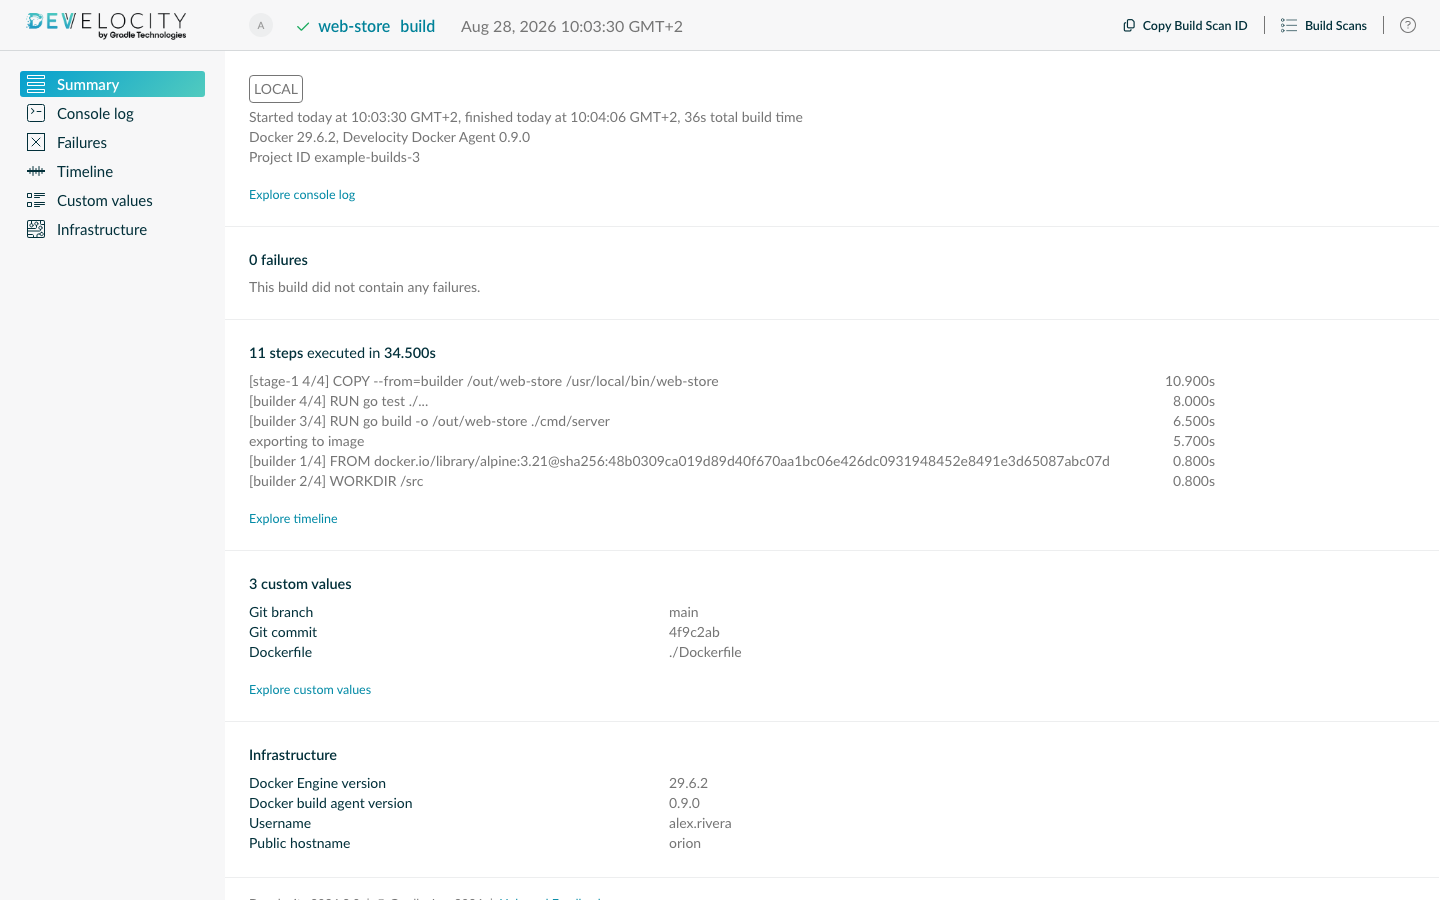Open the user avatar badge 'A'
The height and width of the screenshot is (900, 1440).
coord(261,26)
